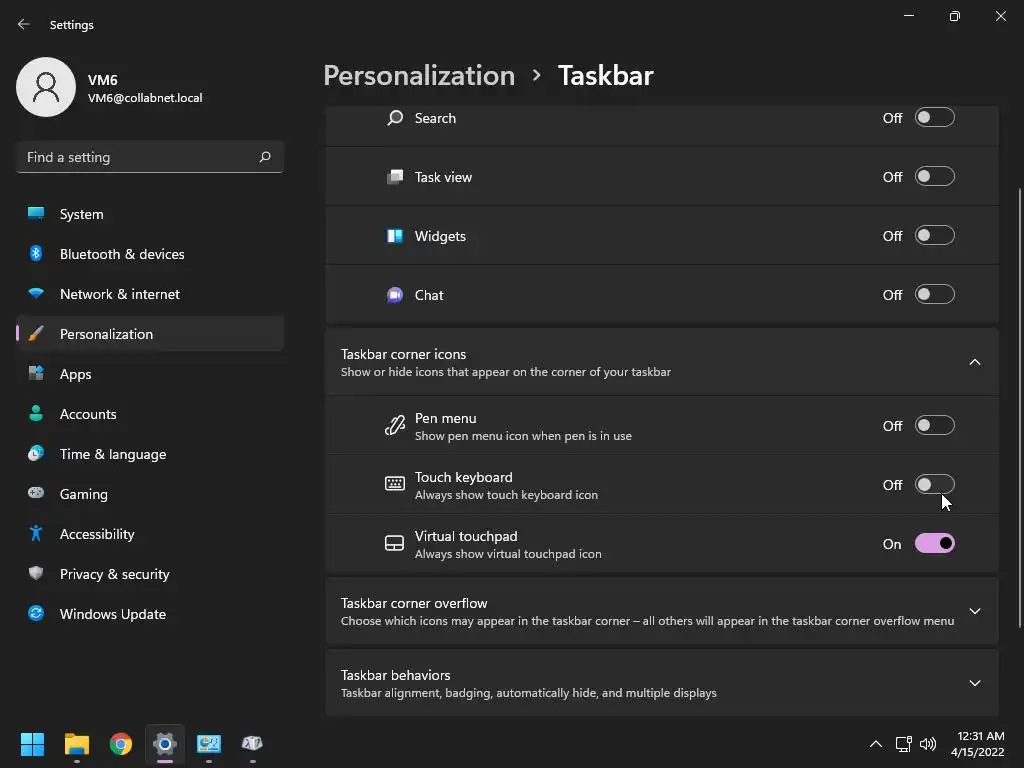Go to Windows Update in sidebar
This screenshot has width=1024, height=768.
click(x=112, y=614)
